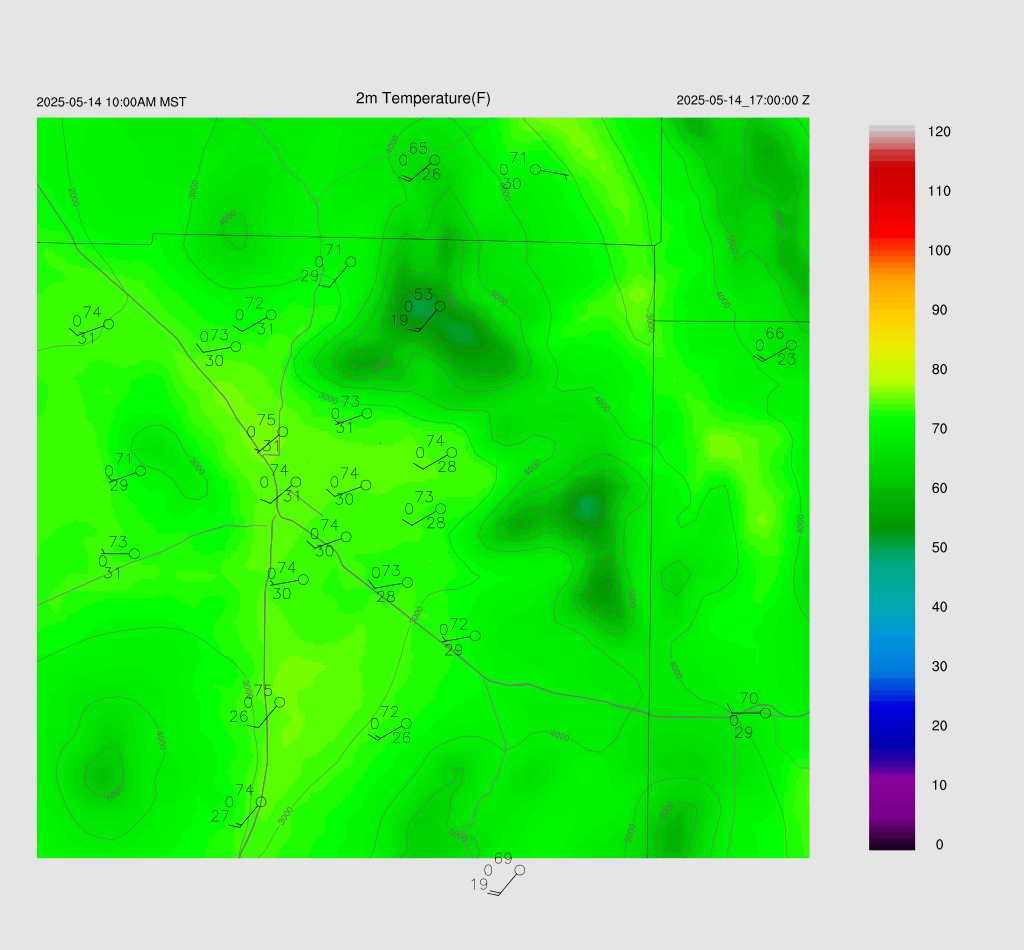Click the bottom colorbar label "0"
Viewport: 1024px width, 950px height.
click(x=939, y=845)
